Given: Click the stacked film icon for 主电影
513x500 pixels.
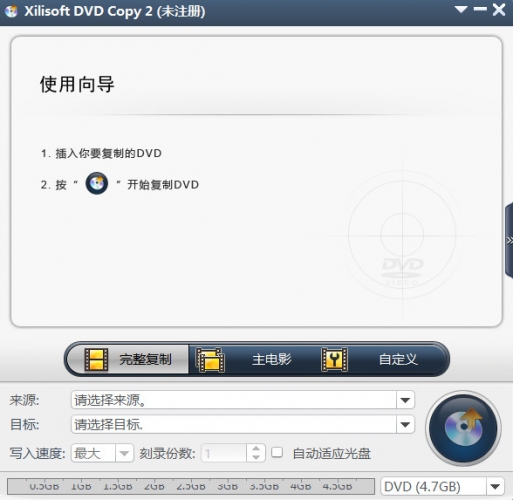Looking at the screenshot, I should click(210, 360).
